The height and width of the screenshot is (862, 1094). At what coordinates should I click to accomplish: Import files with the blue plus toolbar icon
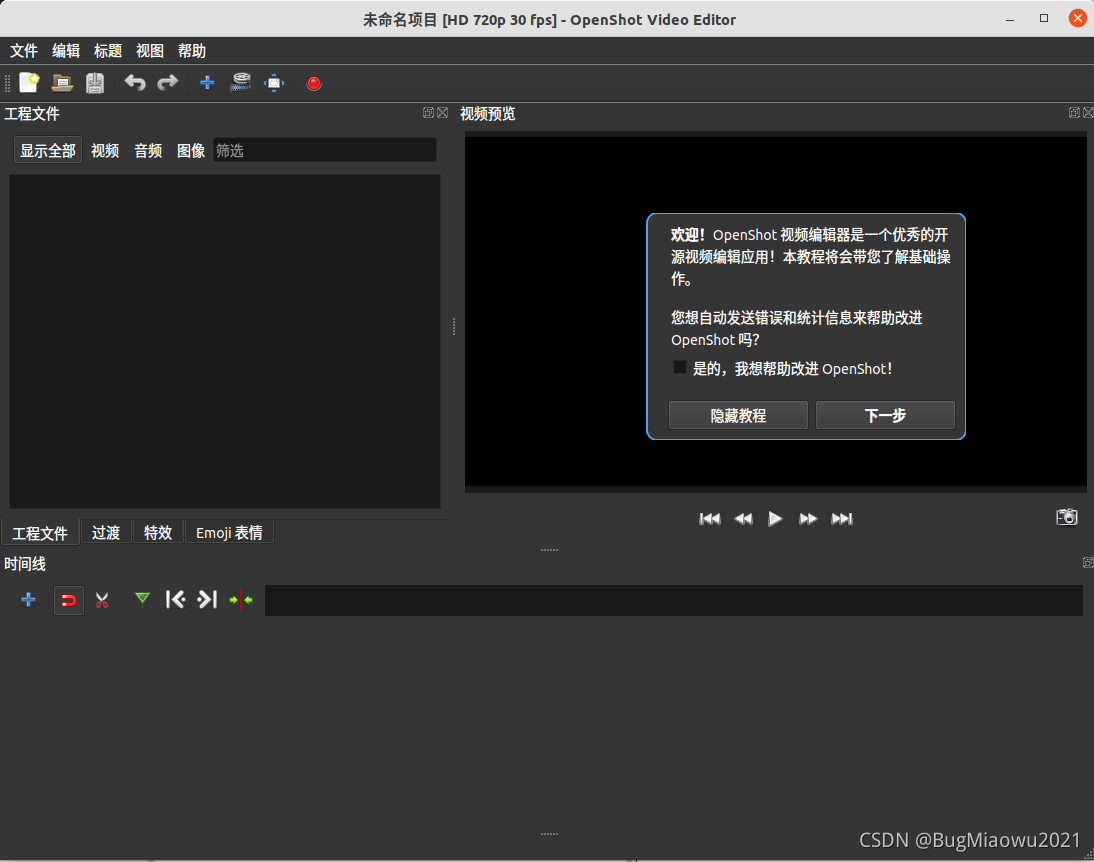point(207,83)
